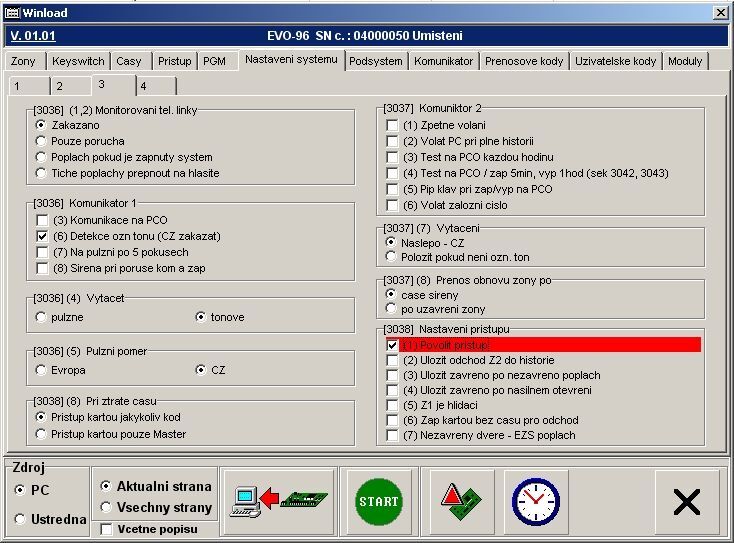
Task: Select Pouze porucha line monitoring option
Action: coord(42,141)
